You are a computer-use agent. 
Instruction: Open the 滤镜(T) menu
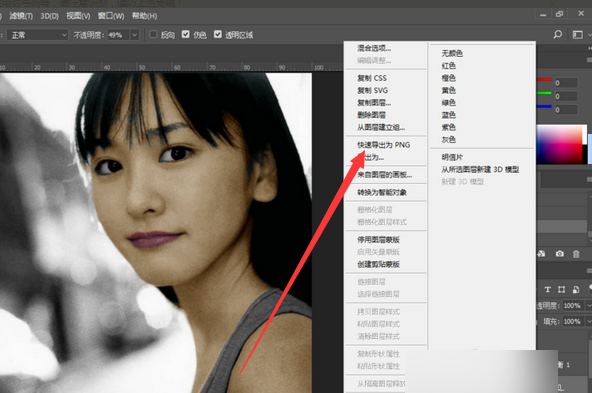21,16
